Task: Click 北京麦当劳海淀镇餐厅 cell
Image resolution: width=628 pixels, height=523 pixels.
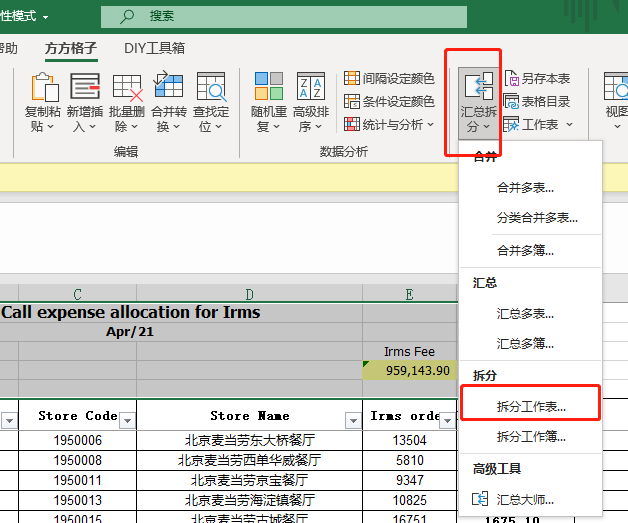Action: click(249, 501)
